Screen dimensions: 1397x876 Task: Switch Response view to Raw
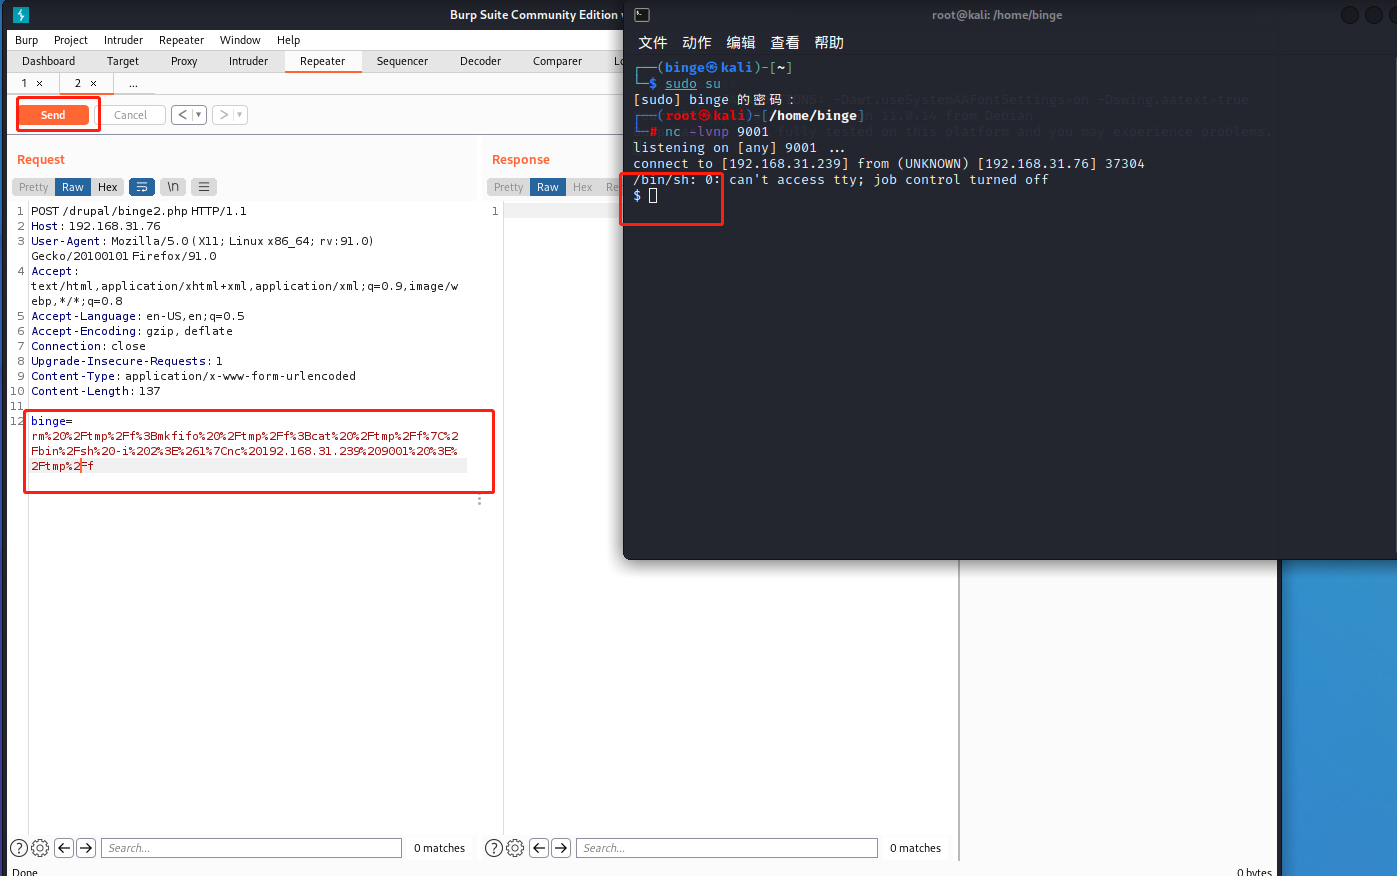[548, 187]
